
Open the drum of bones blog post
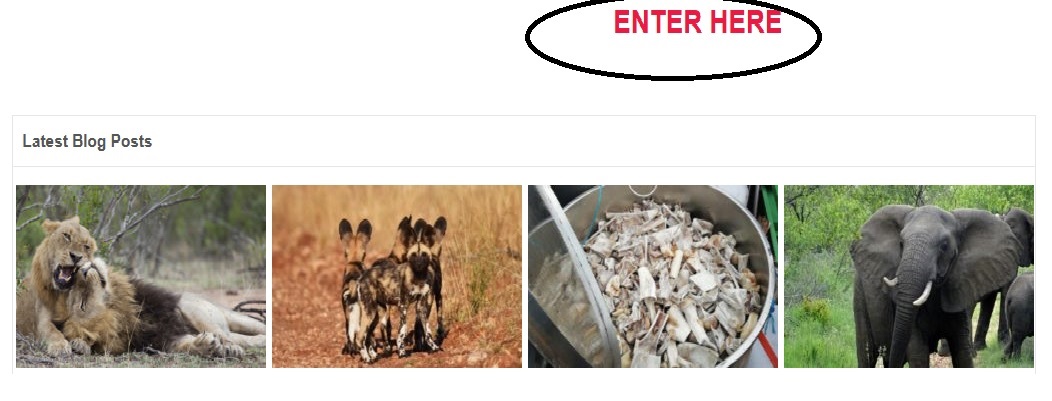click(x=653, y=276)
